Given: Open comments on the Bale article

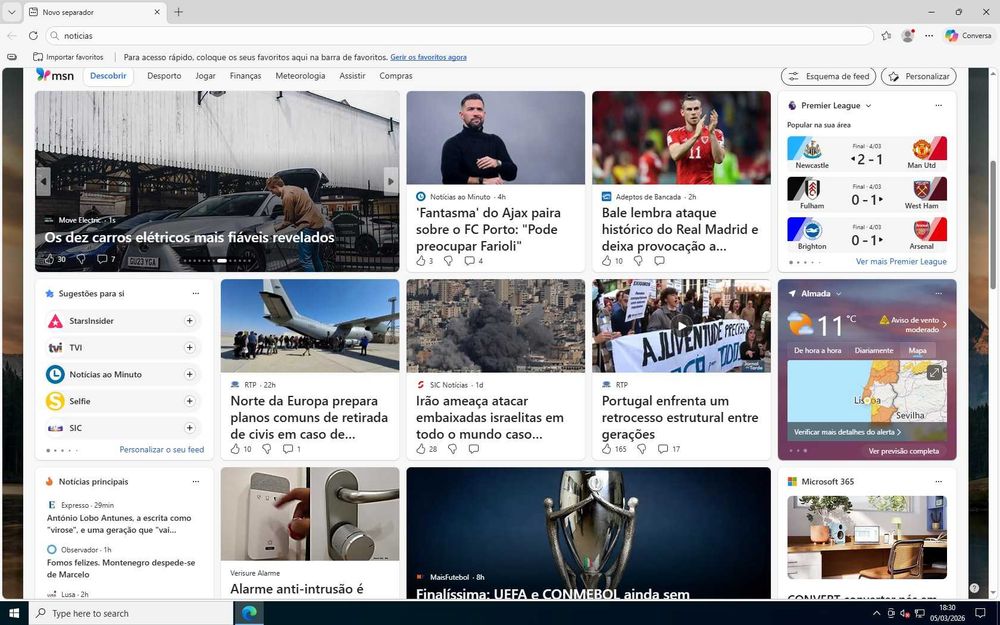Looking at the screenshot, I should click(659, 261).
